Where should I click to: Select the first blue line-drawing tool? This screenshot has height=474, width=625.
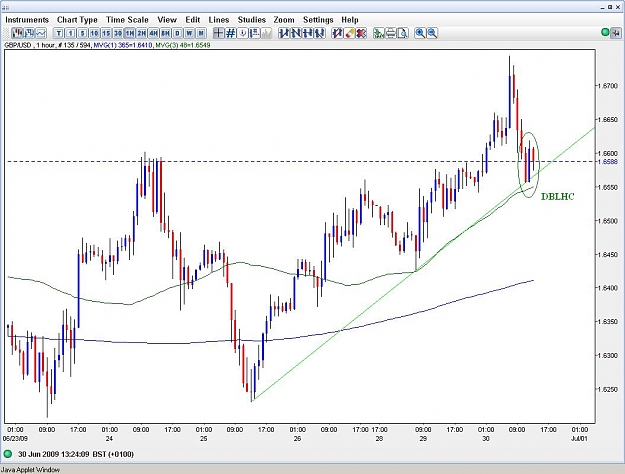tap(284, 33)
